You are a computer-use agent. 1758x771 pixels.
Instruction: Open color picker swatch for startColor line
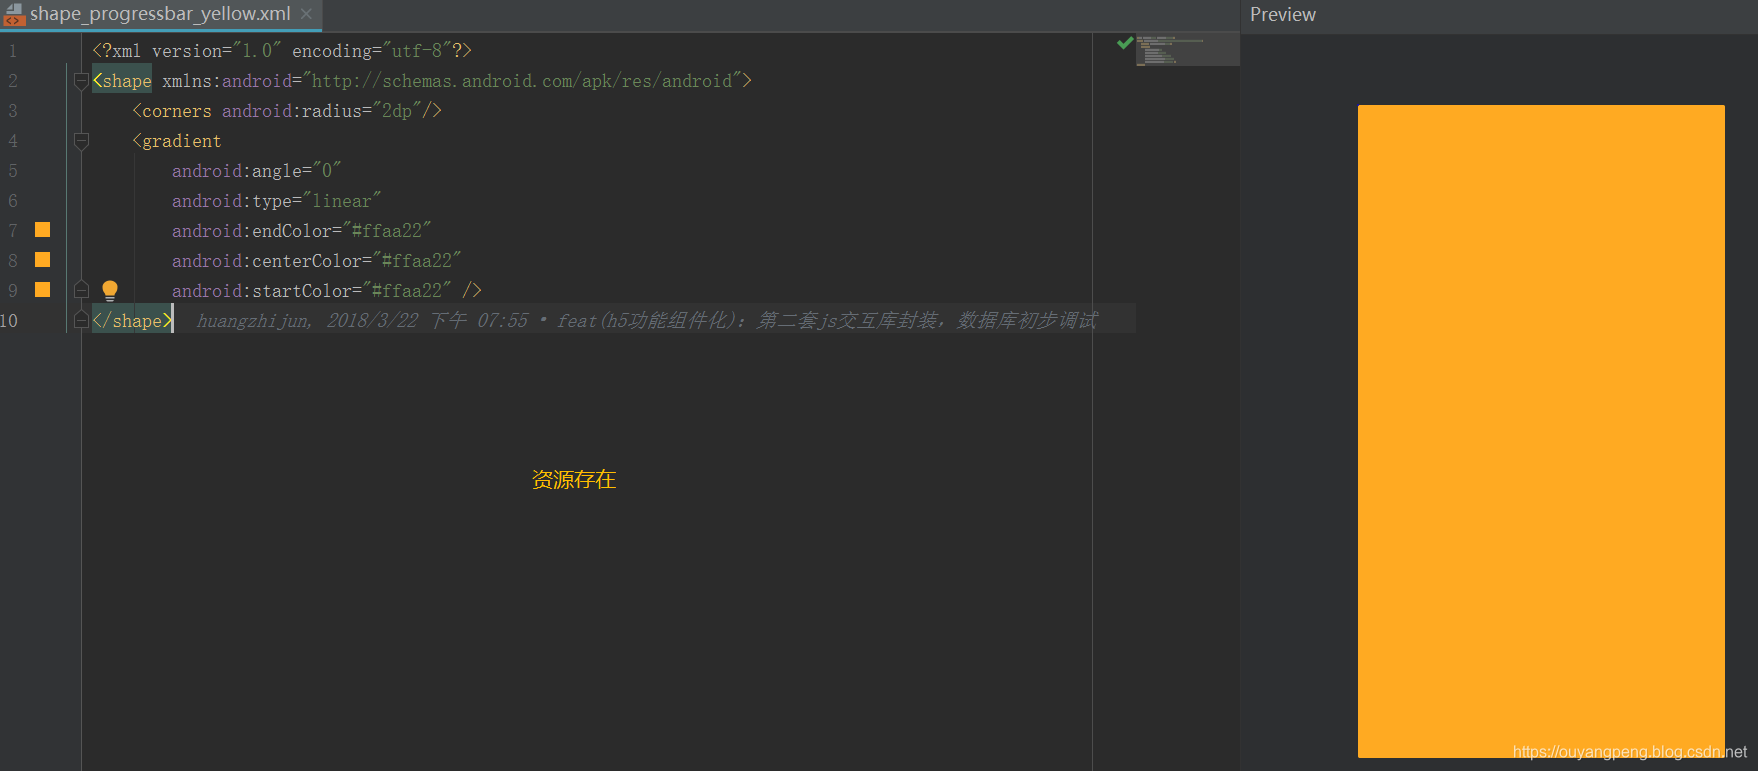42,290
